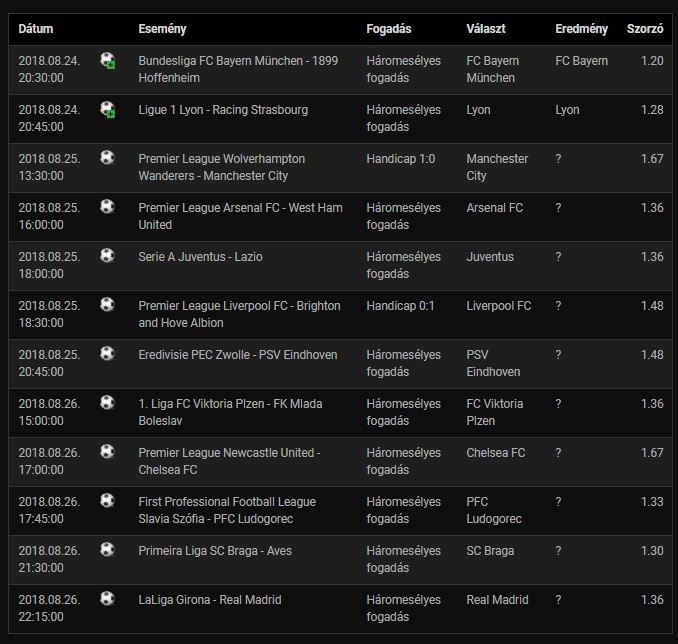The height and width of the screenshot is (644, 678).
Task: Click the Lyon result in Eredmény column
Action: (x=567, y=110)
